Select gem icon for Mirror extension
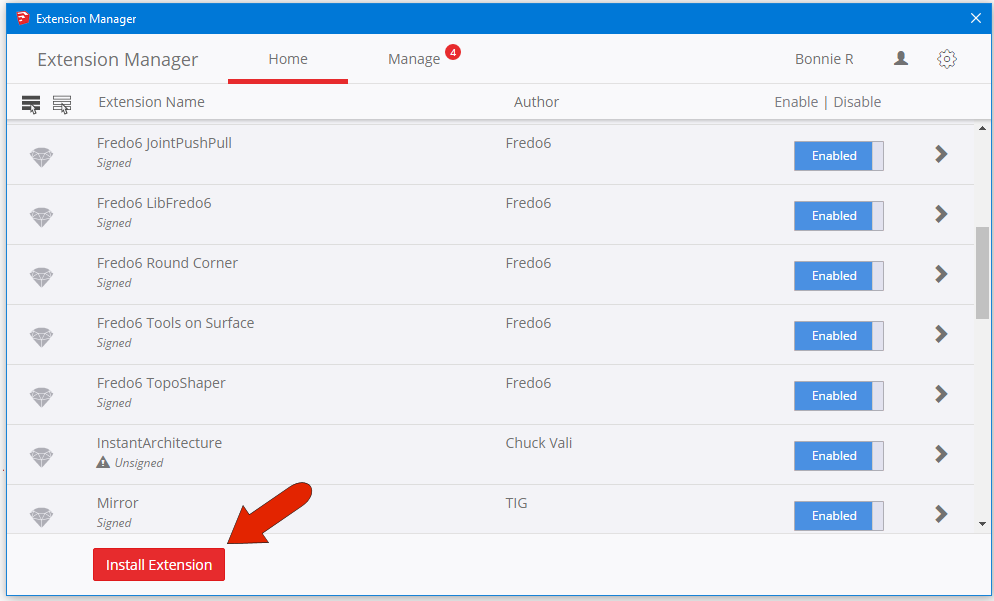 42,516
